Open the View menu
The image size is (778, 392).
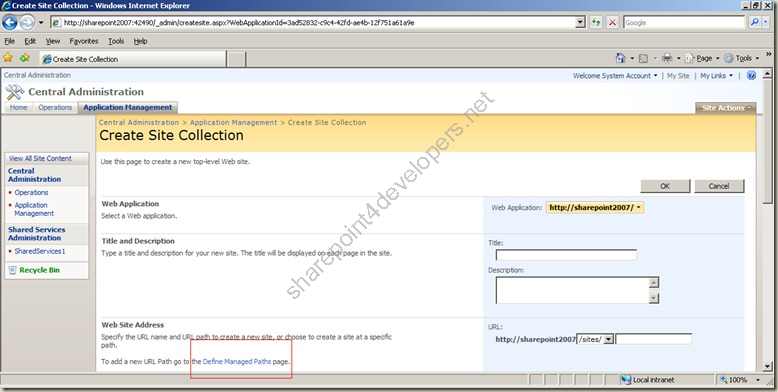pos(53,41)
